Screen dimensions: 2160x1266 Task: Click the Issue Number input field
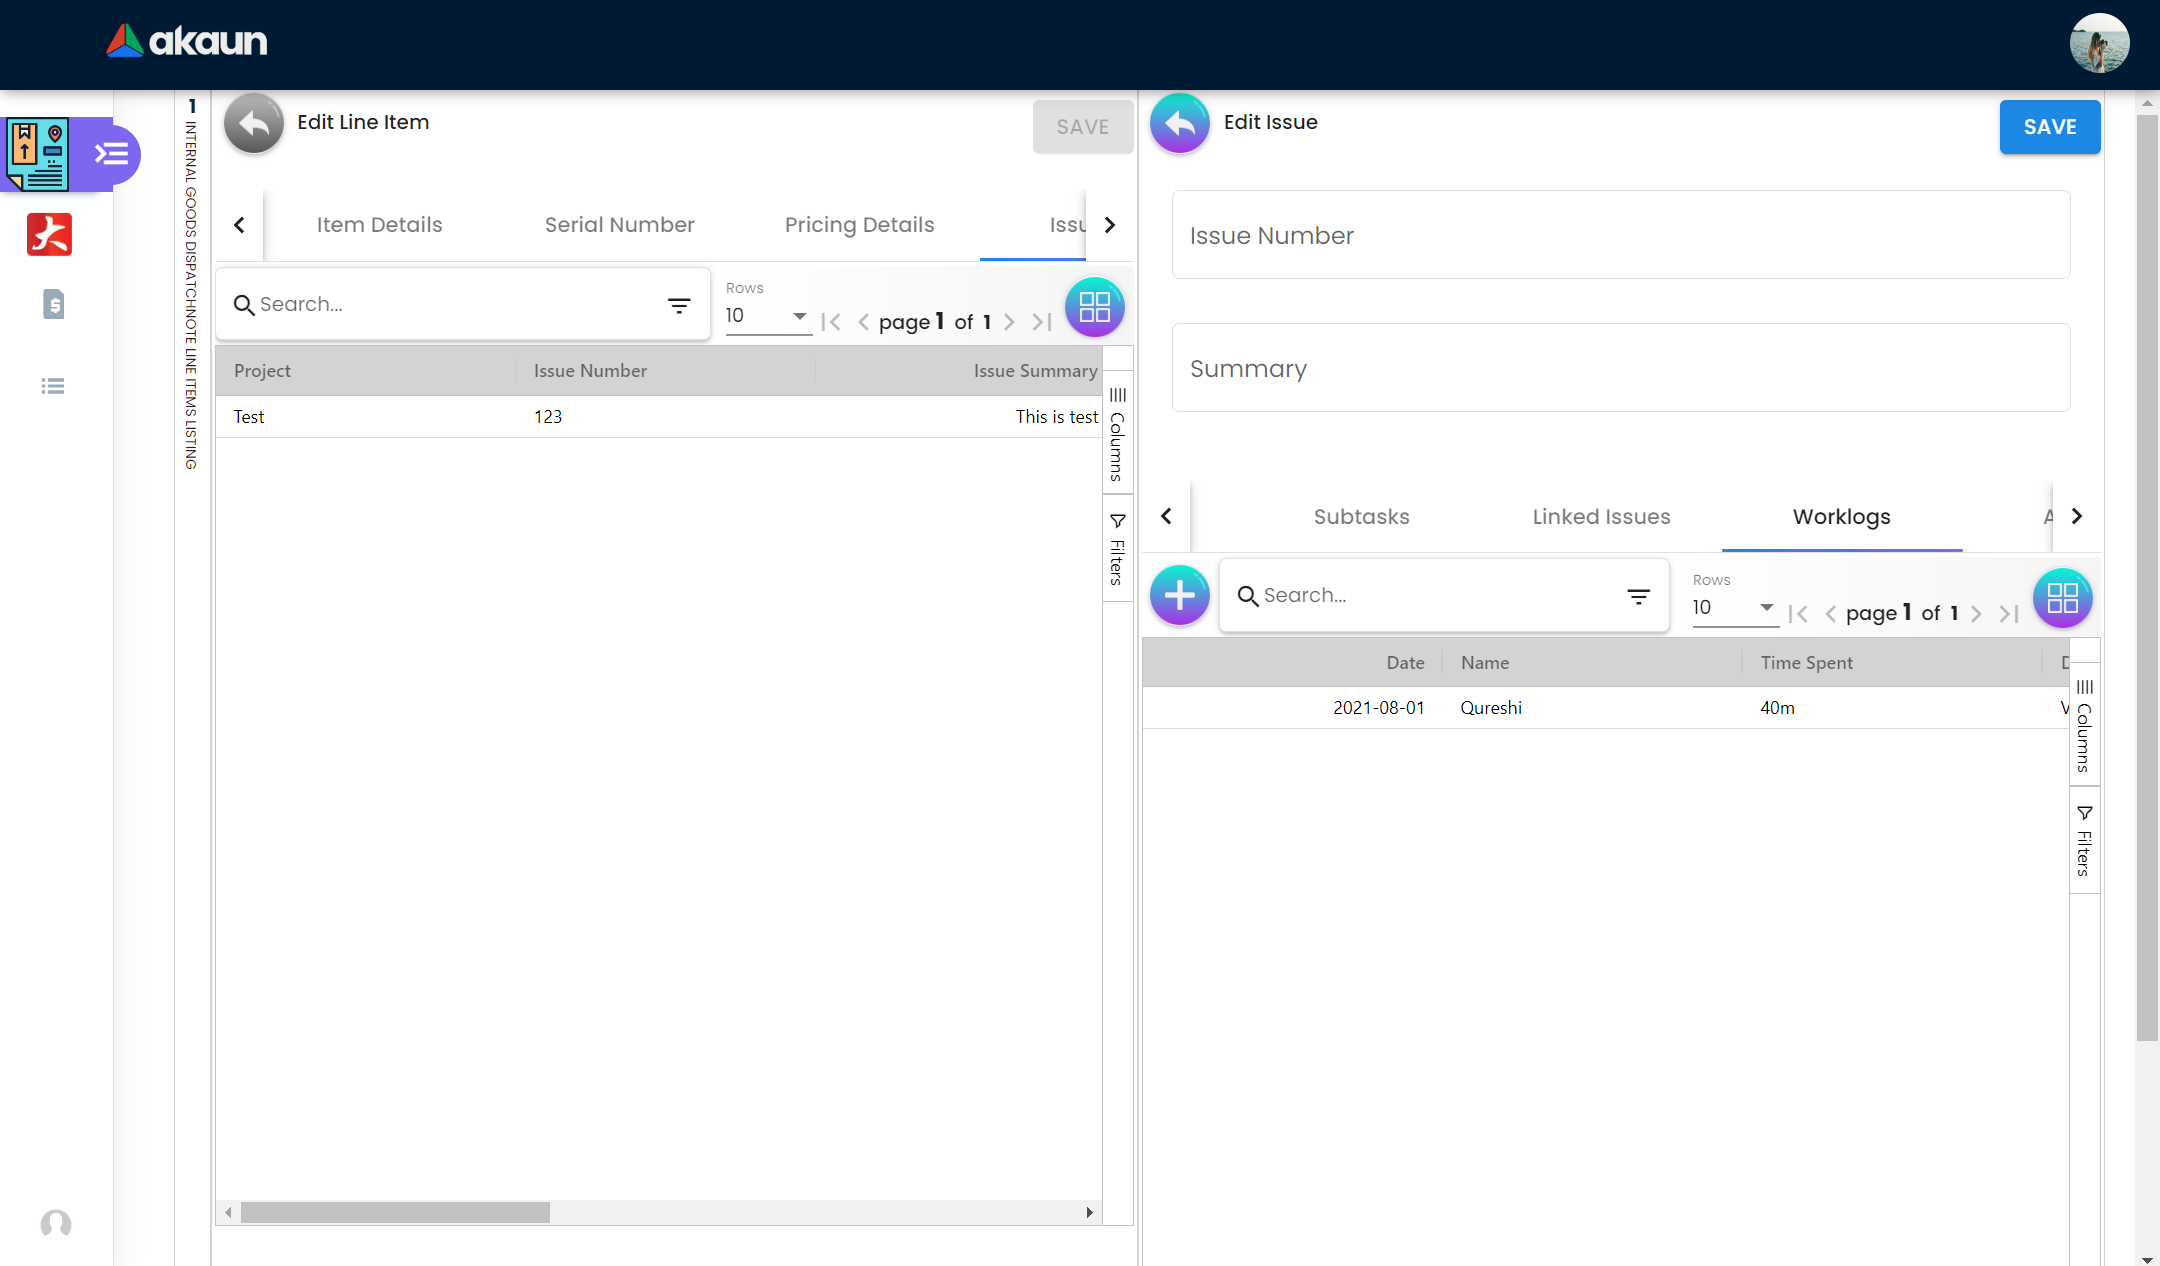[1620, 236]
